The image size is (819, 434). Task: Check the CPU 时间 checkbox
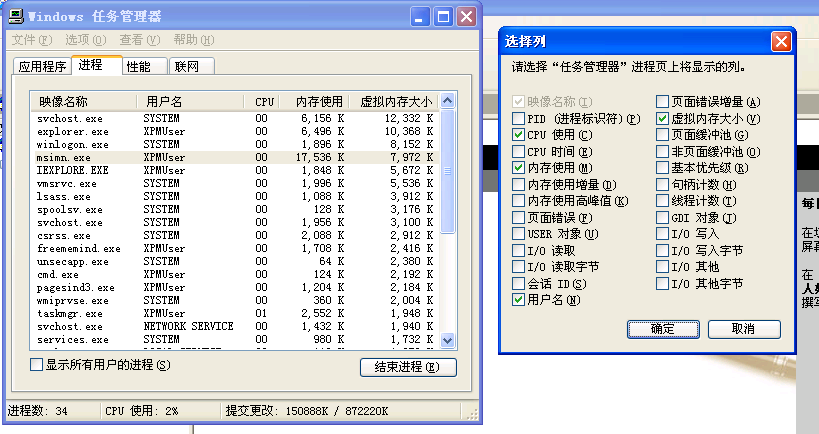coord(518,151)
